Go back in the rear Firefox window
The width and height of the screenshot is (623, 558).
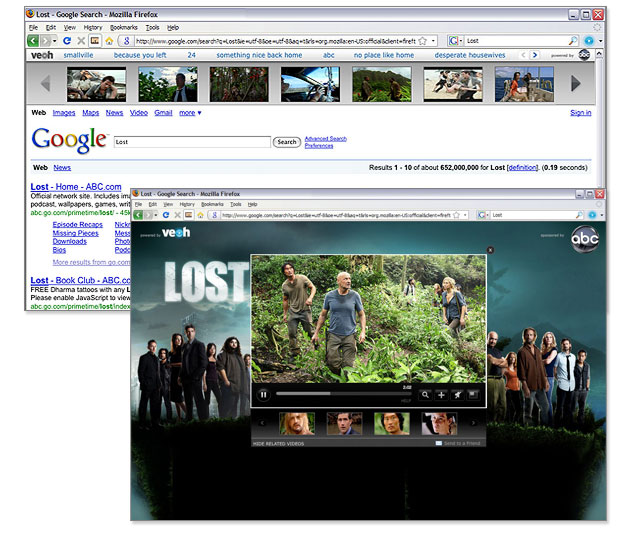33,41
